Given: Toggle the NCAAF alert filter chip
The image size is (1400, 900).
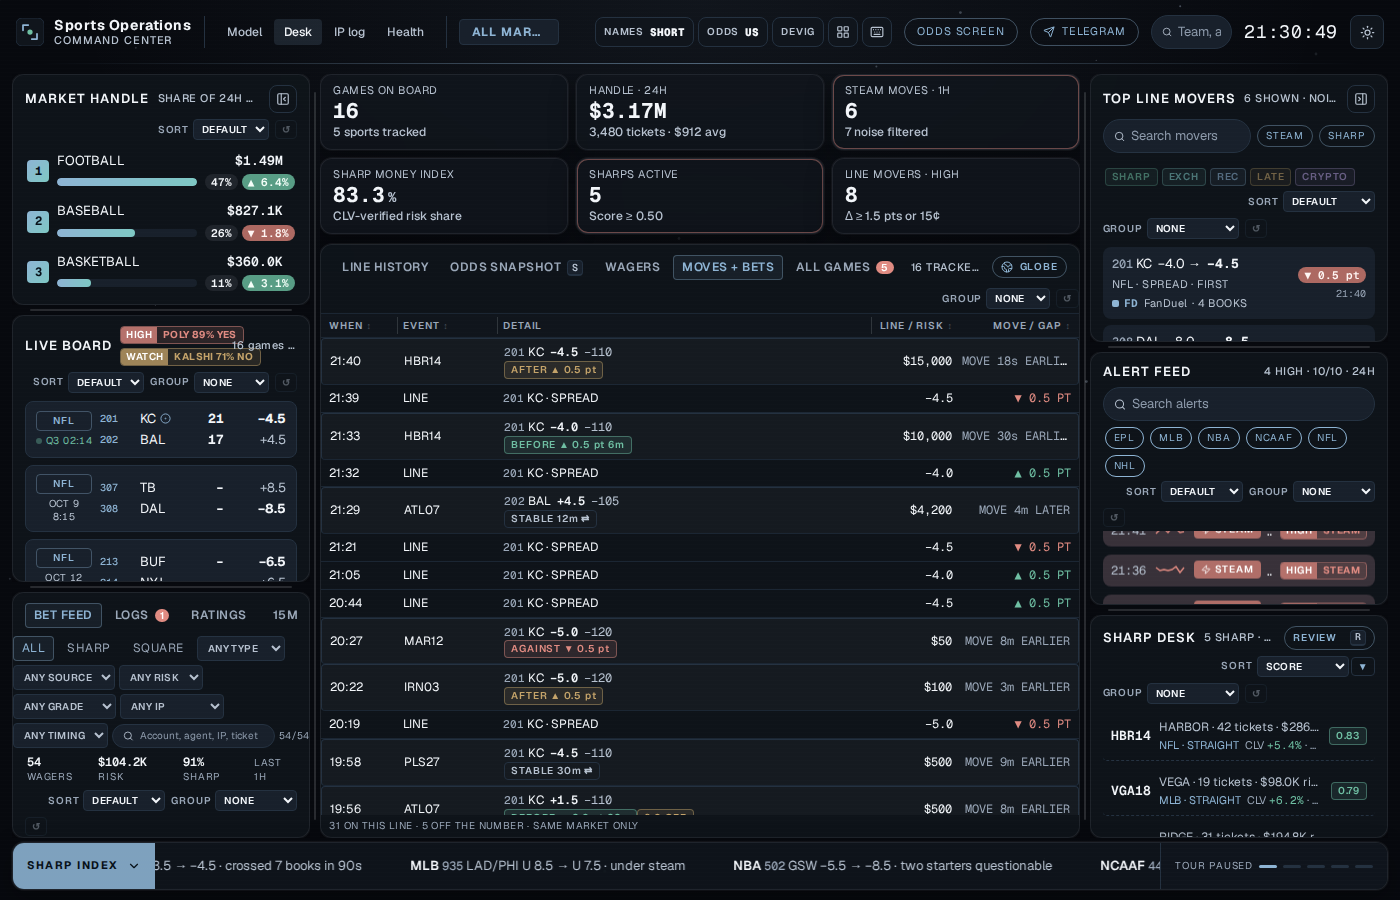Looking at the screenshot, I should click(x=1273, y=438).
